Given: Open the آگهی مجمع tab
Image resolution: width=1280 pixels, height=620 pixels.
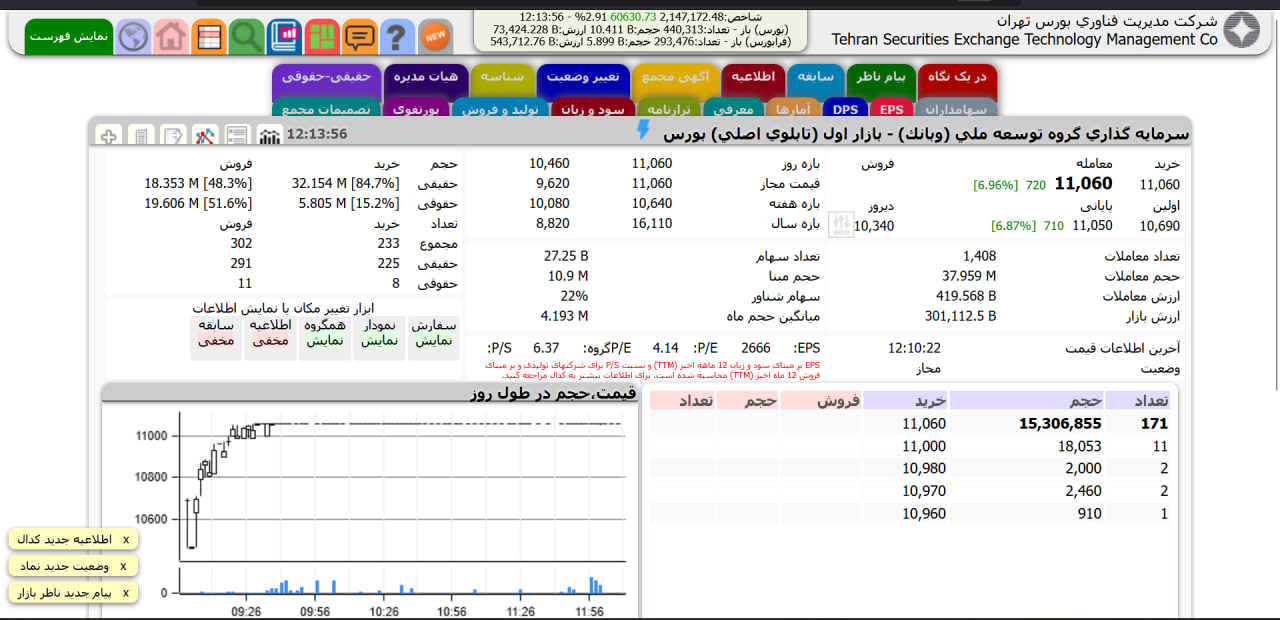Looking at the screenshot, I should pyautogui.click(x=675, y=77).
